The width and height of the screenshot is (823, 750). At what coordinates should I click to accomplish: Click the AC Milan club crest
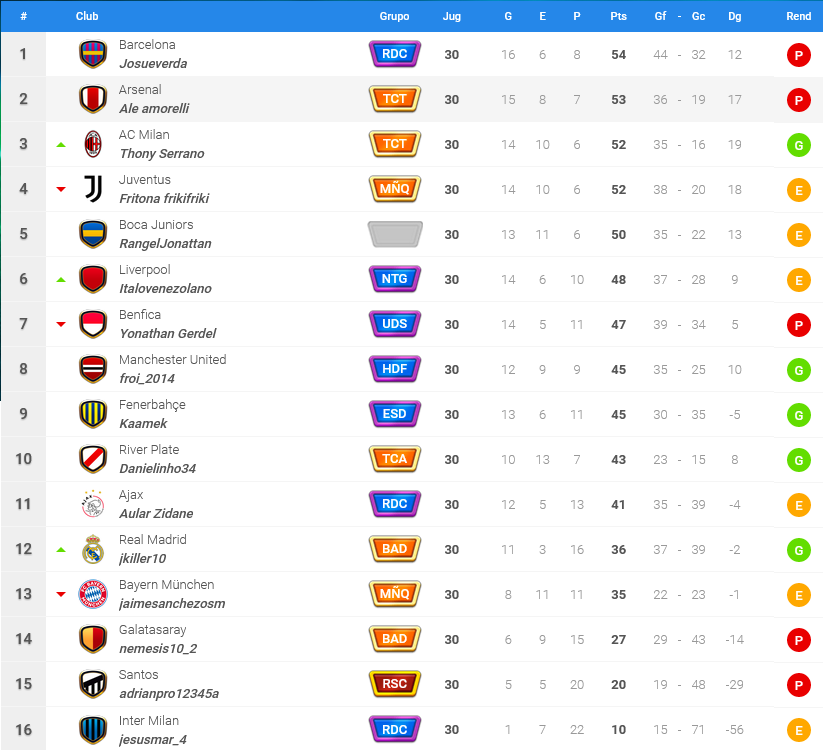[x=93, y=144]
